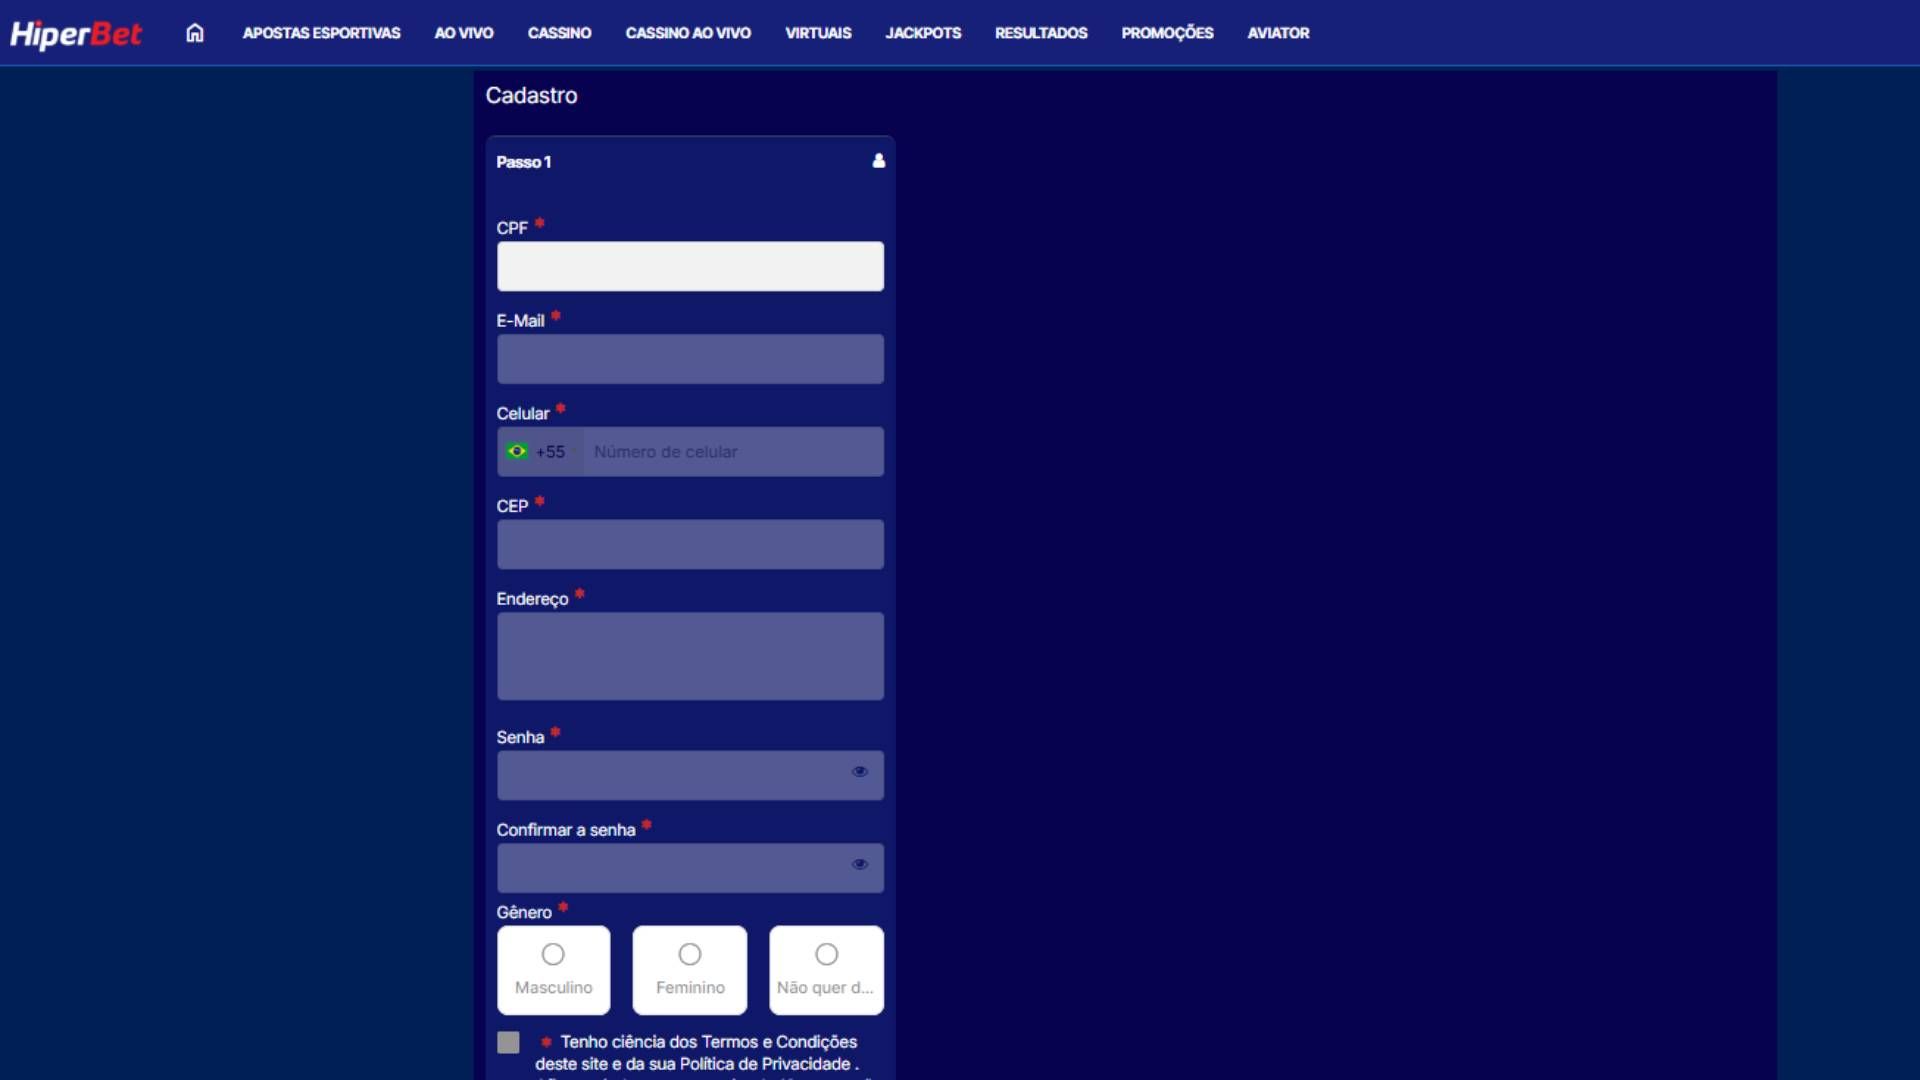Viewport: 1920px width, 1080px height.
Task: Toggle visibility in Confirmar a senha field
Action: [x=859, y=865]
